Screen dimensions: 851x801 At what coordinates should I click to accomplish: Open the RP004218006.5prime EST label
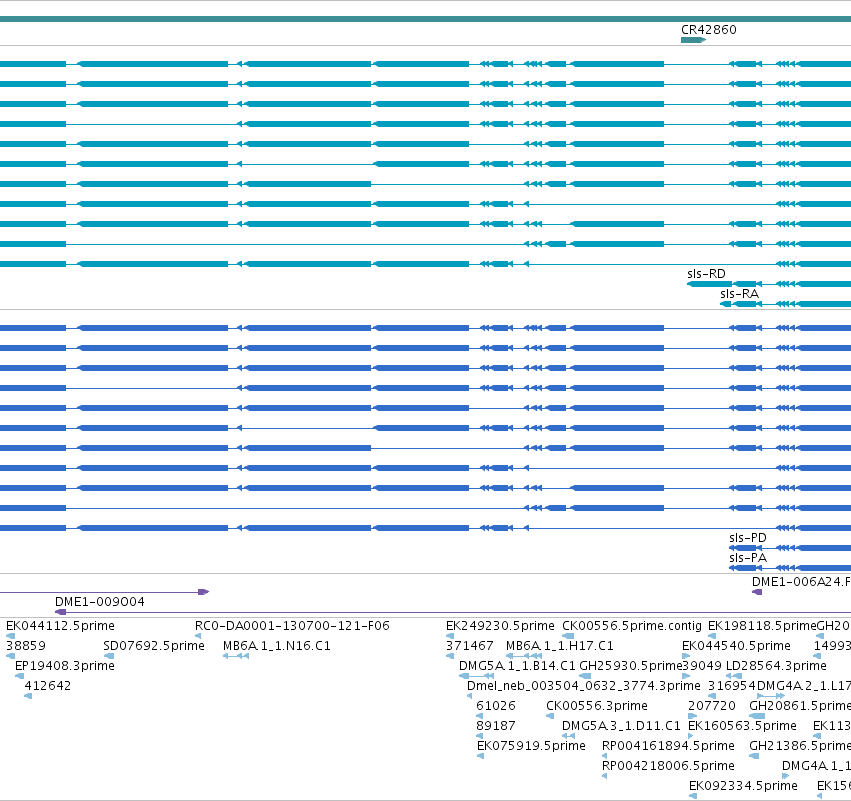[668, 766]
